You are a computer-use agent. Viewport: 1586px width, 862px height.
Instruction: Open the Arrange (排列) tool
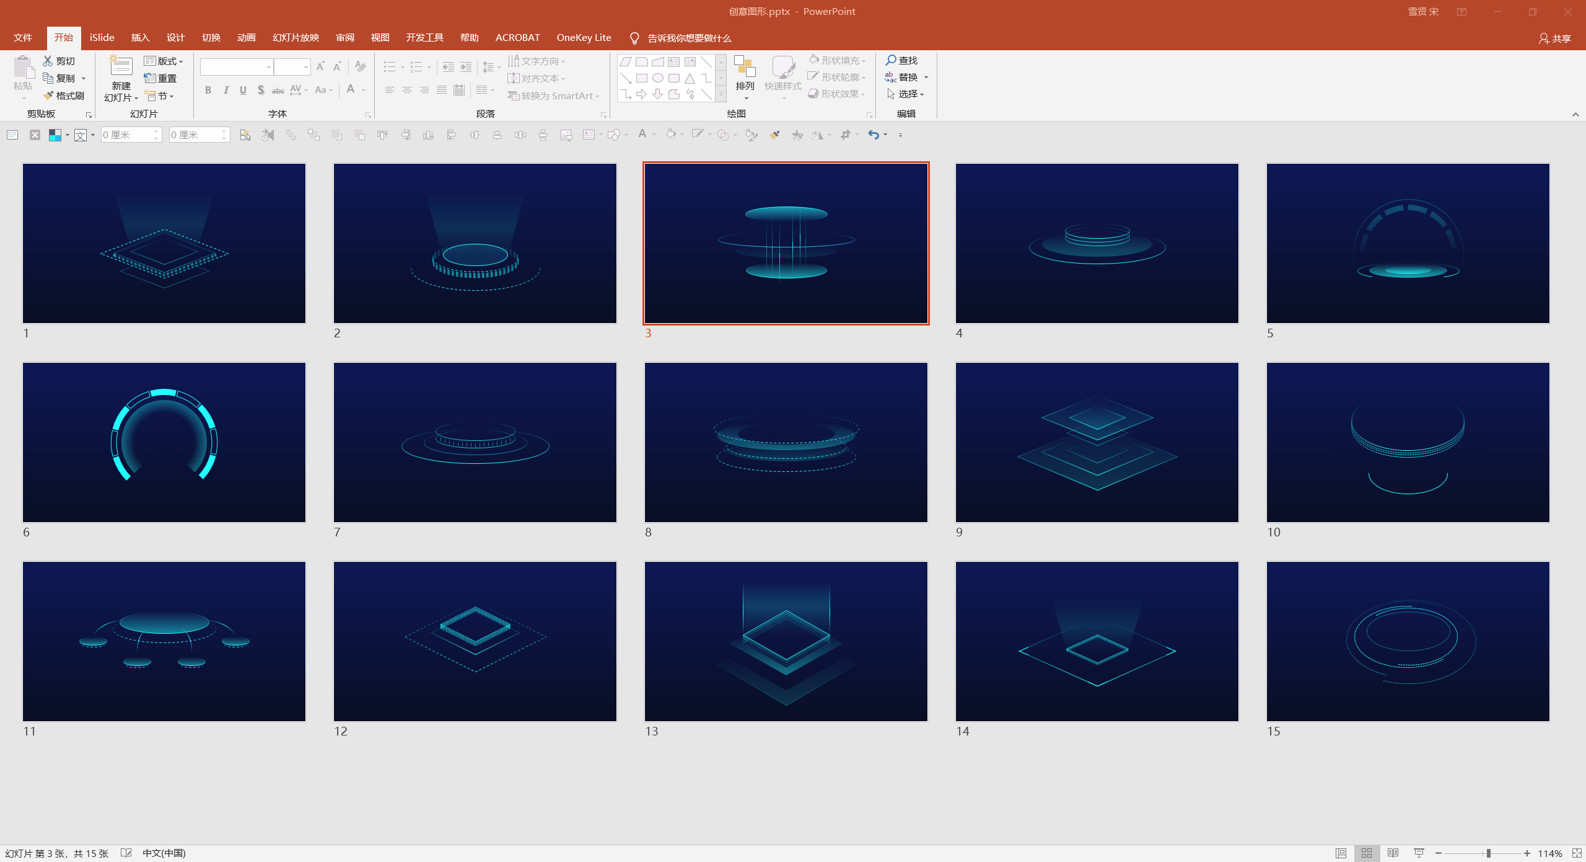(x=745, y=73)
